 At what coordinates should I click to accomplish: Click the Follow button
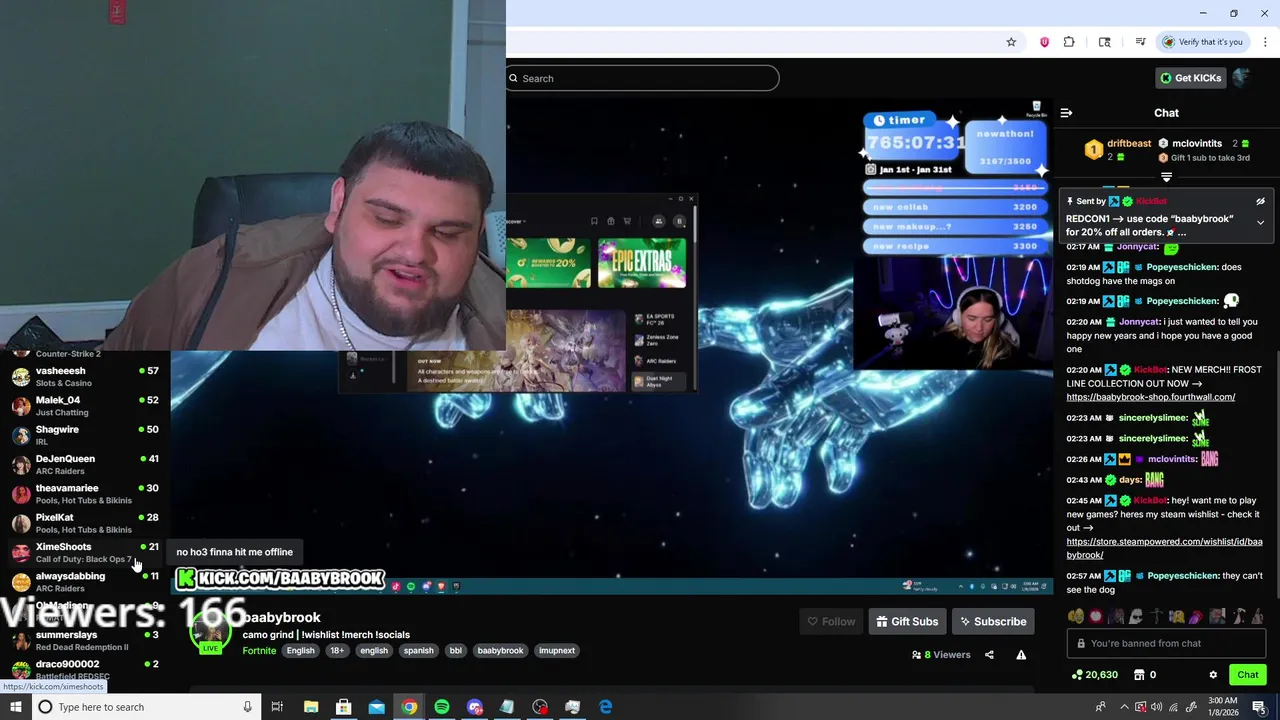[x=831, y=622]
